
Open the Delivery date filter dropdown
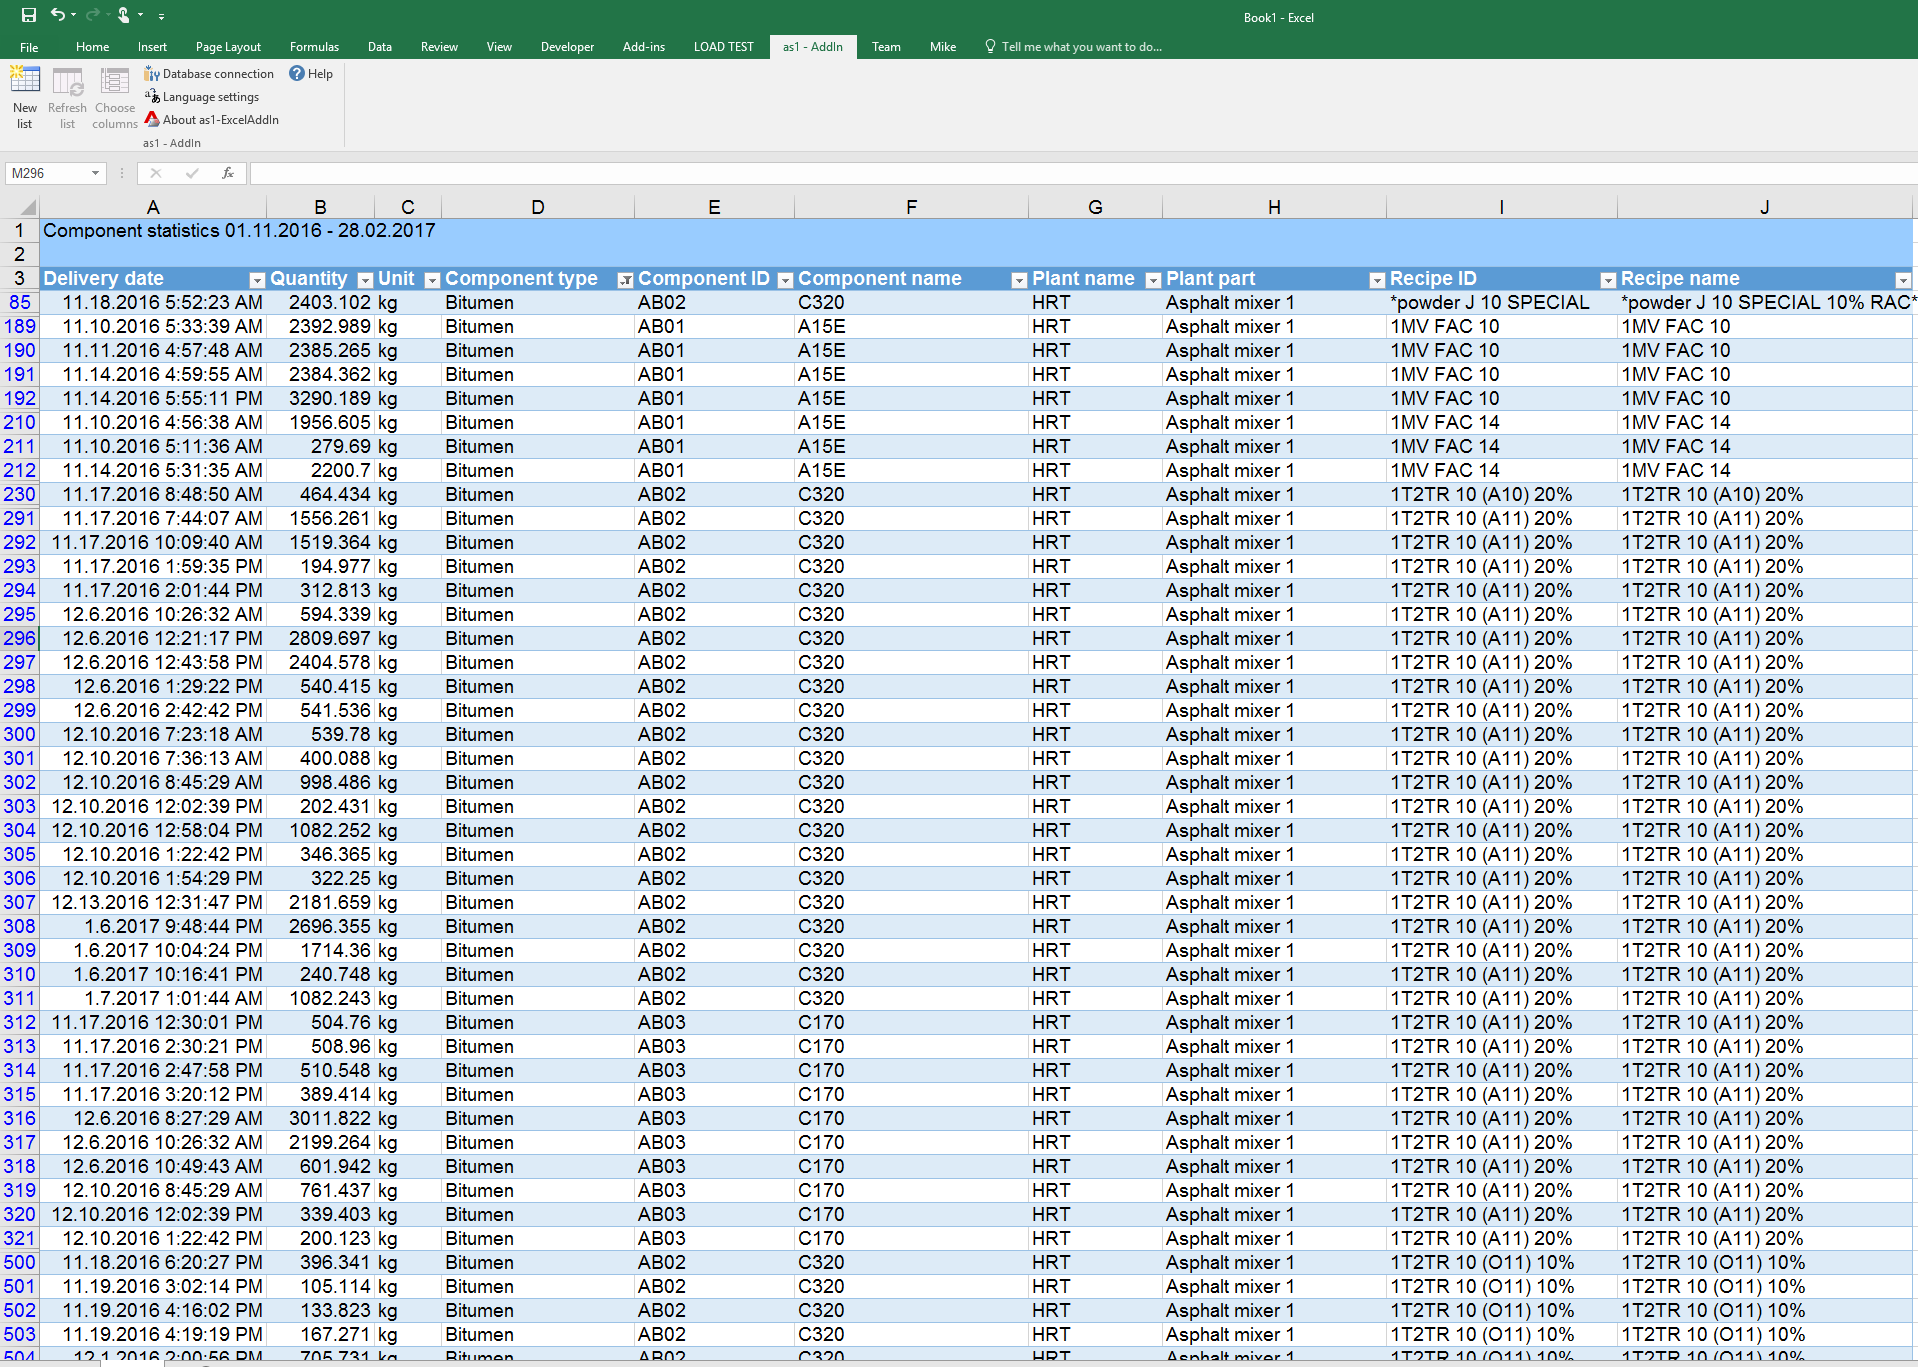[257, 280]
